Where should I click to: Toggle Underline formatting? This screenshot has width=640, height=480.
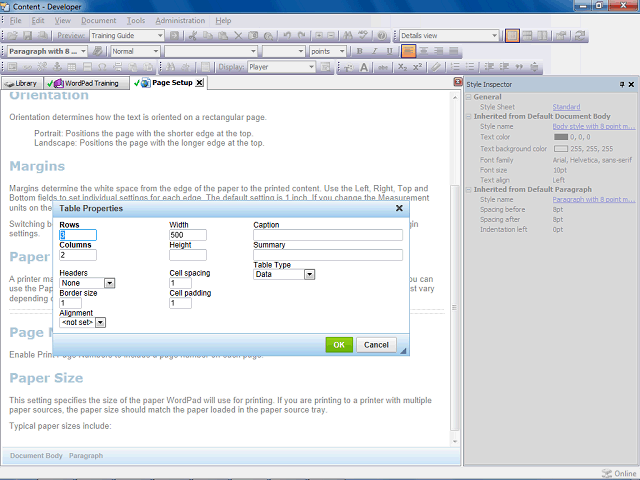389,51
